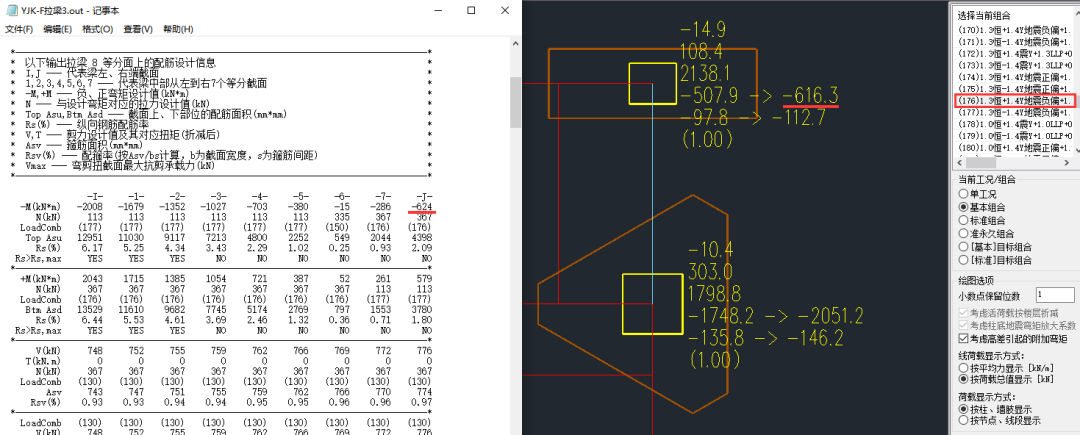Open the 格式(O) menu in Notepad
The width and height of the screenshot is (1080, 435).
pyautogui.click(x=97, y=29)
